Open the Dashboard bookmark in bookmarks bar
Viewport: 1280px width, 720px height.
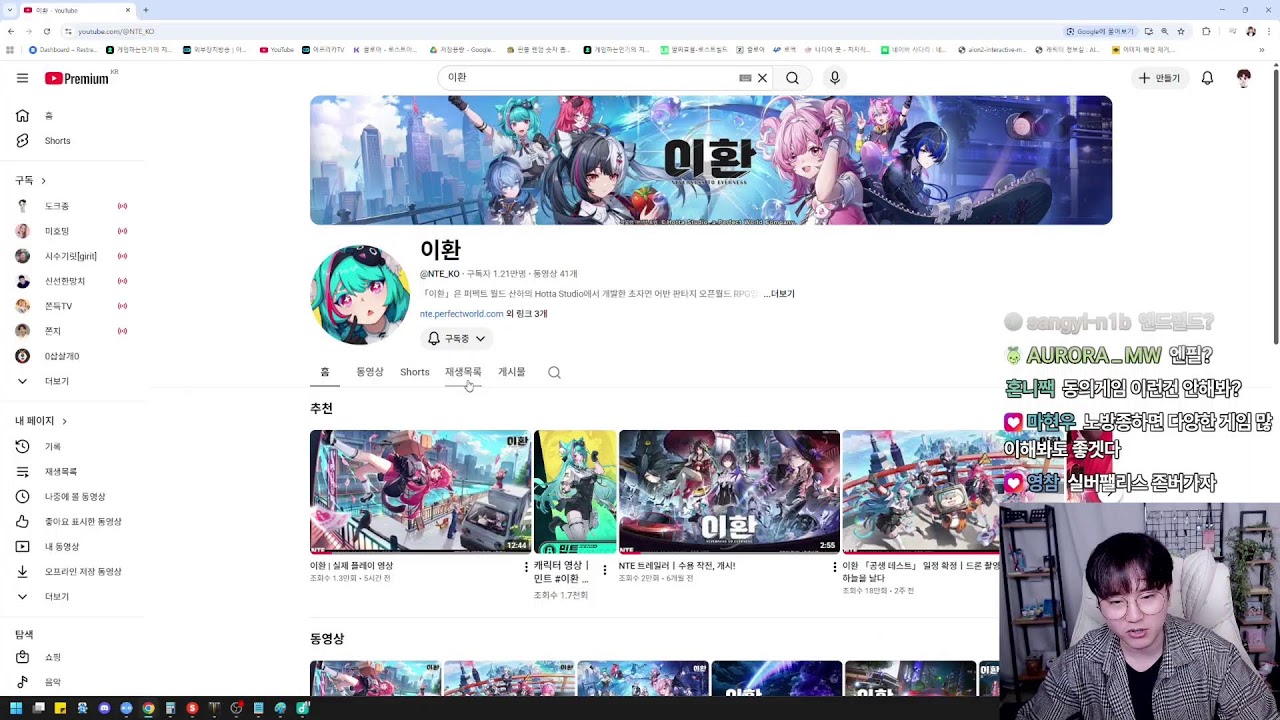[62, 49]
